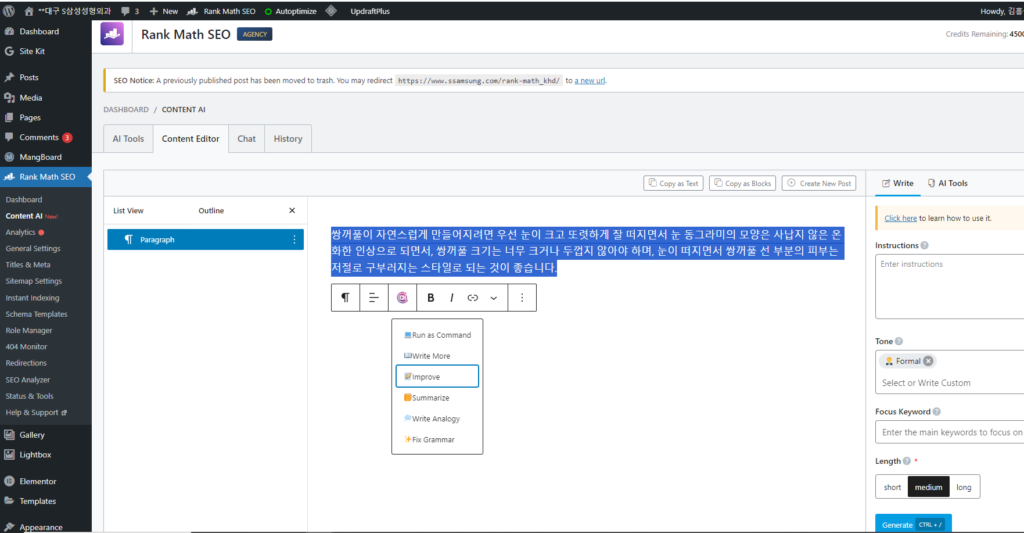Screen dimensions: 1024x533
Task: Click the Copy as Text button
Action: [x=673, y=184]
